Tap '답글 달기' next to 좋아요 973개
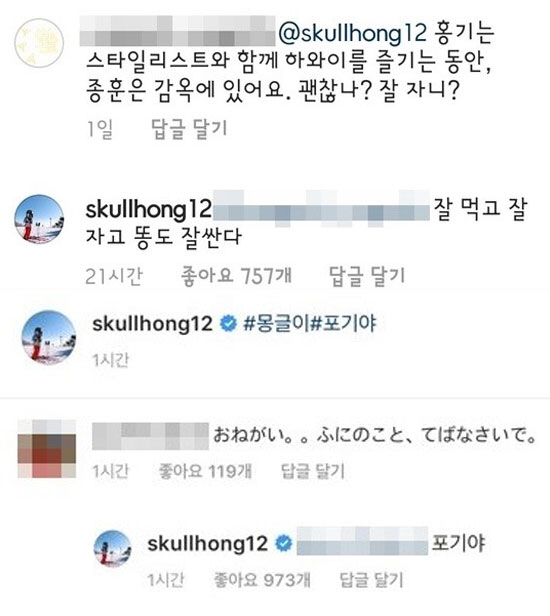The width and height of the screenshot is (550, 616). pos(372,579)
